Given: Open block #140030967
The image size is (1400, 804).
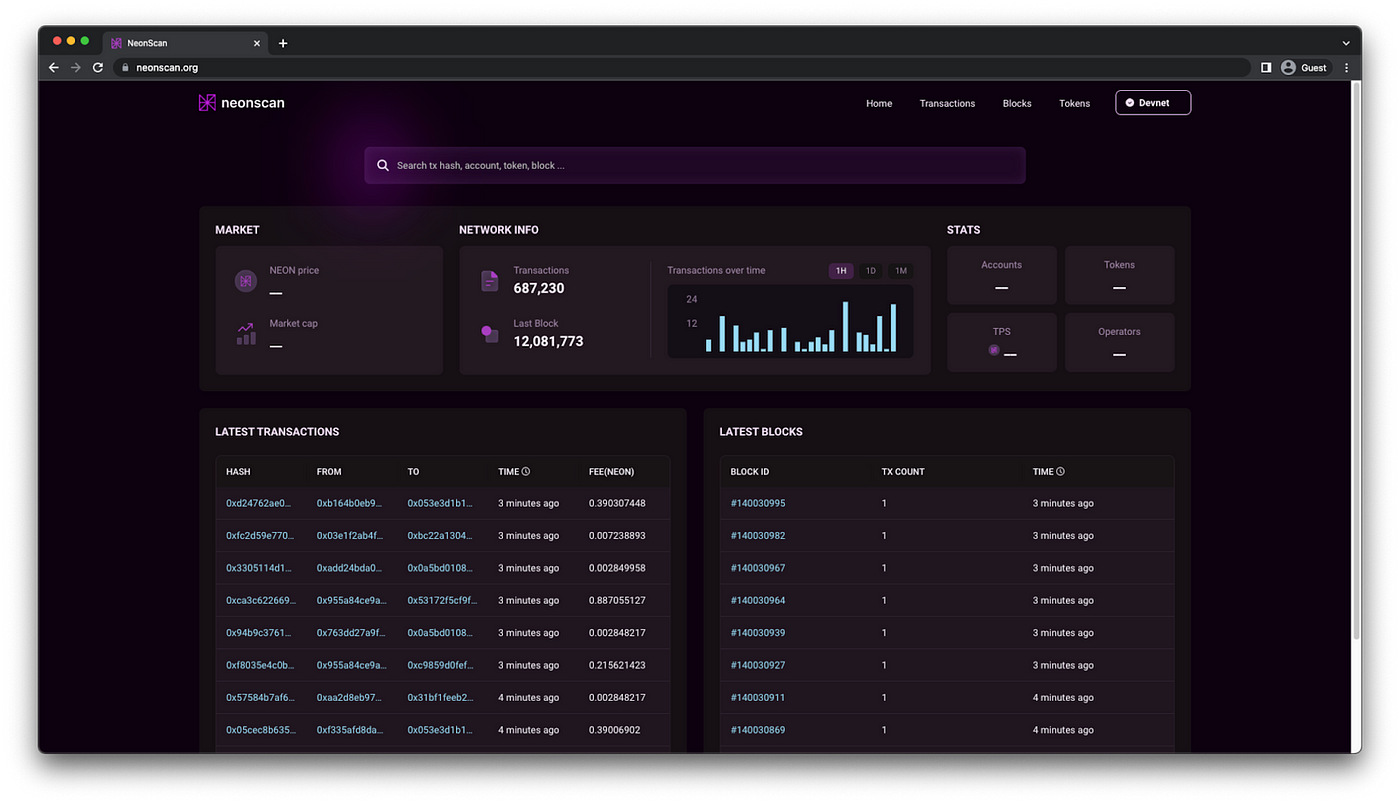Looking at the screenshot, I should pyautogui.click(x=758, y=568).
